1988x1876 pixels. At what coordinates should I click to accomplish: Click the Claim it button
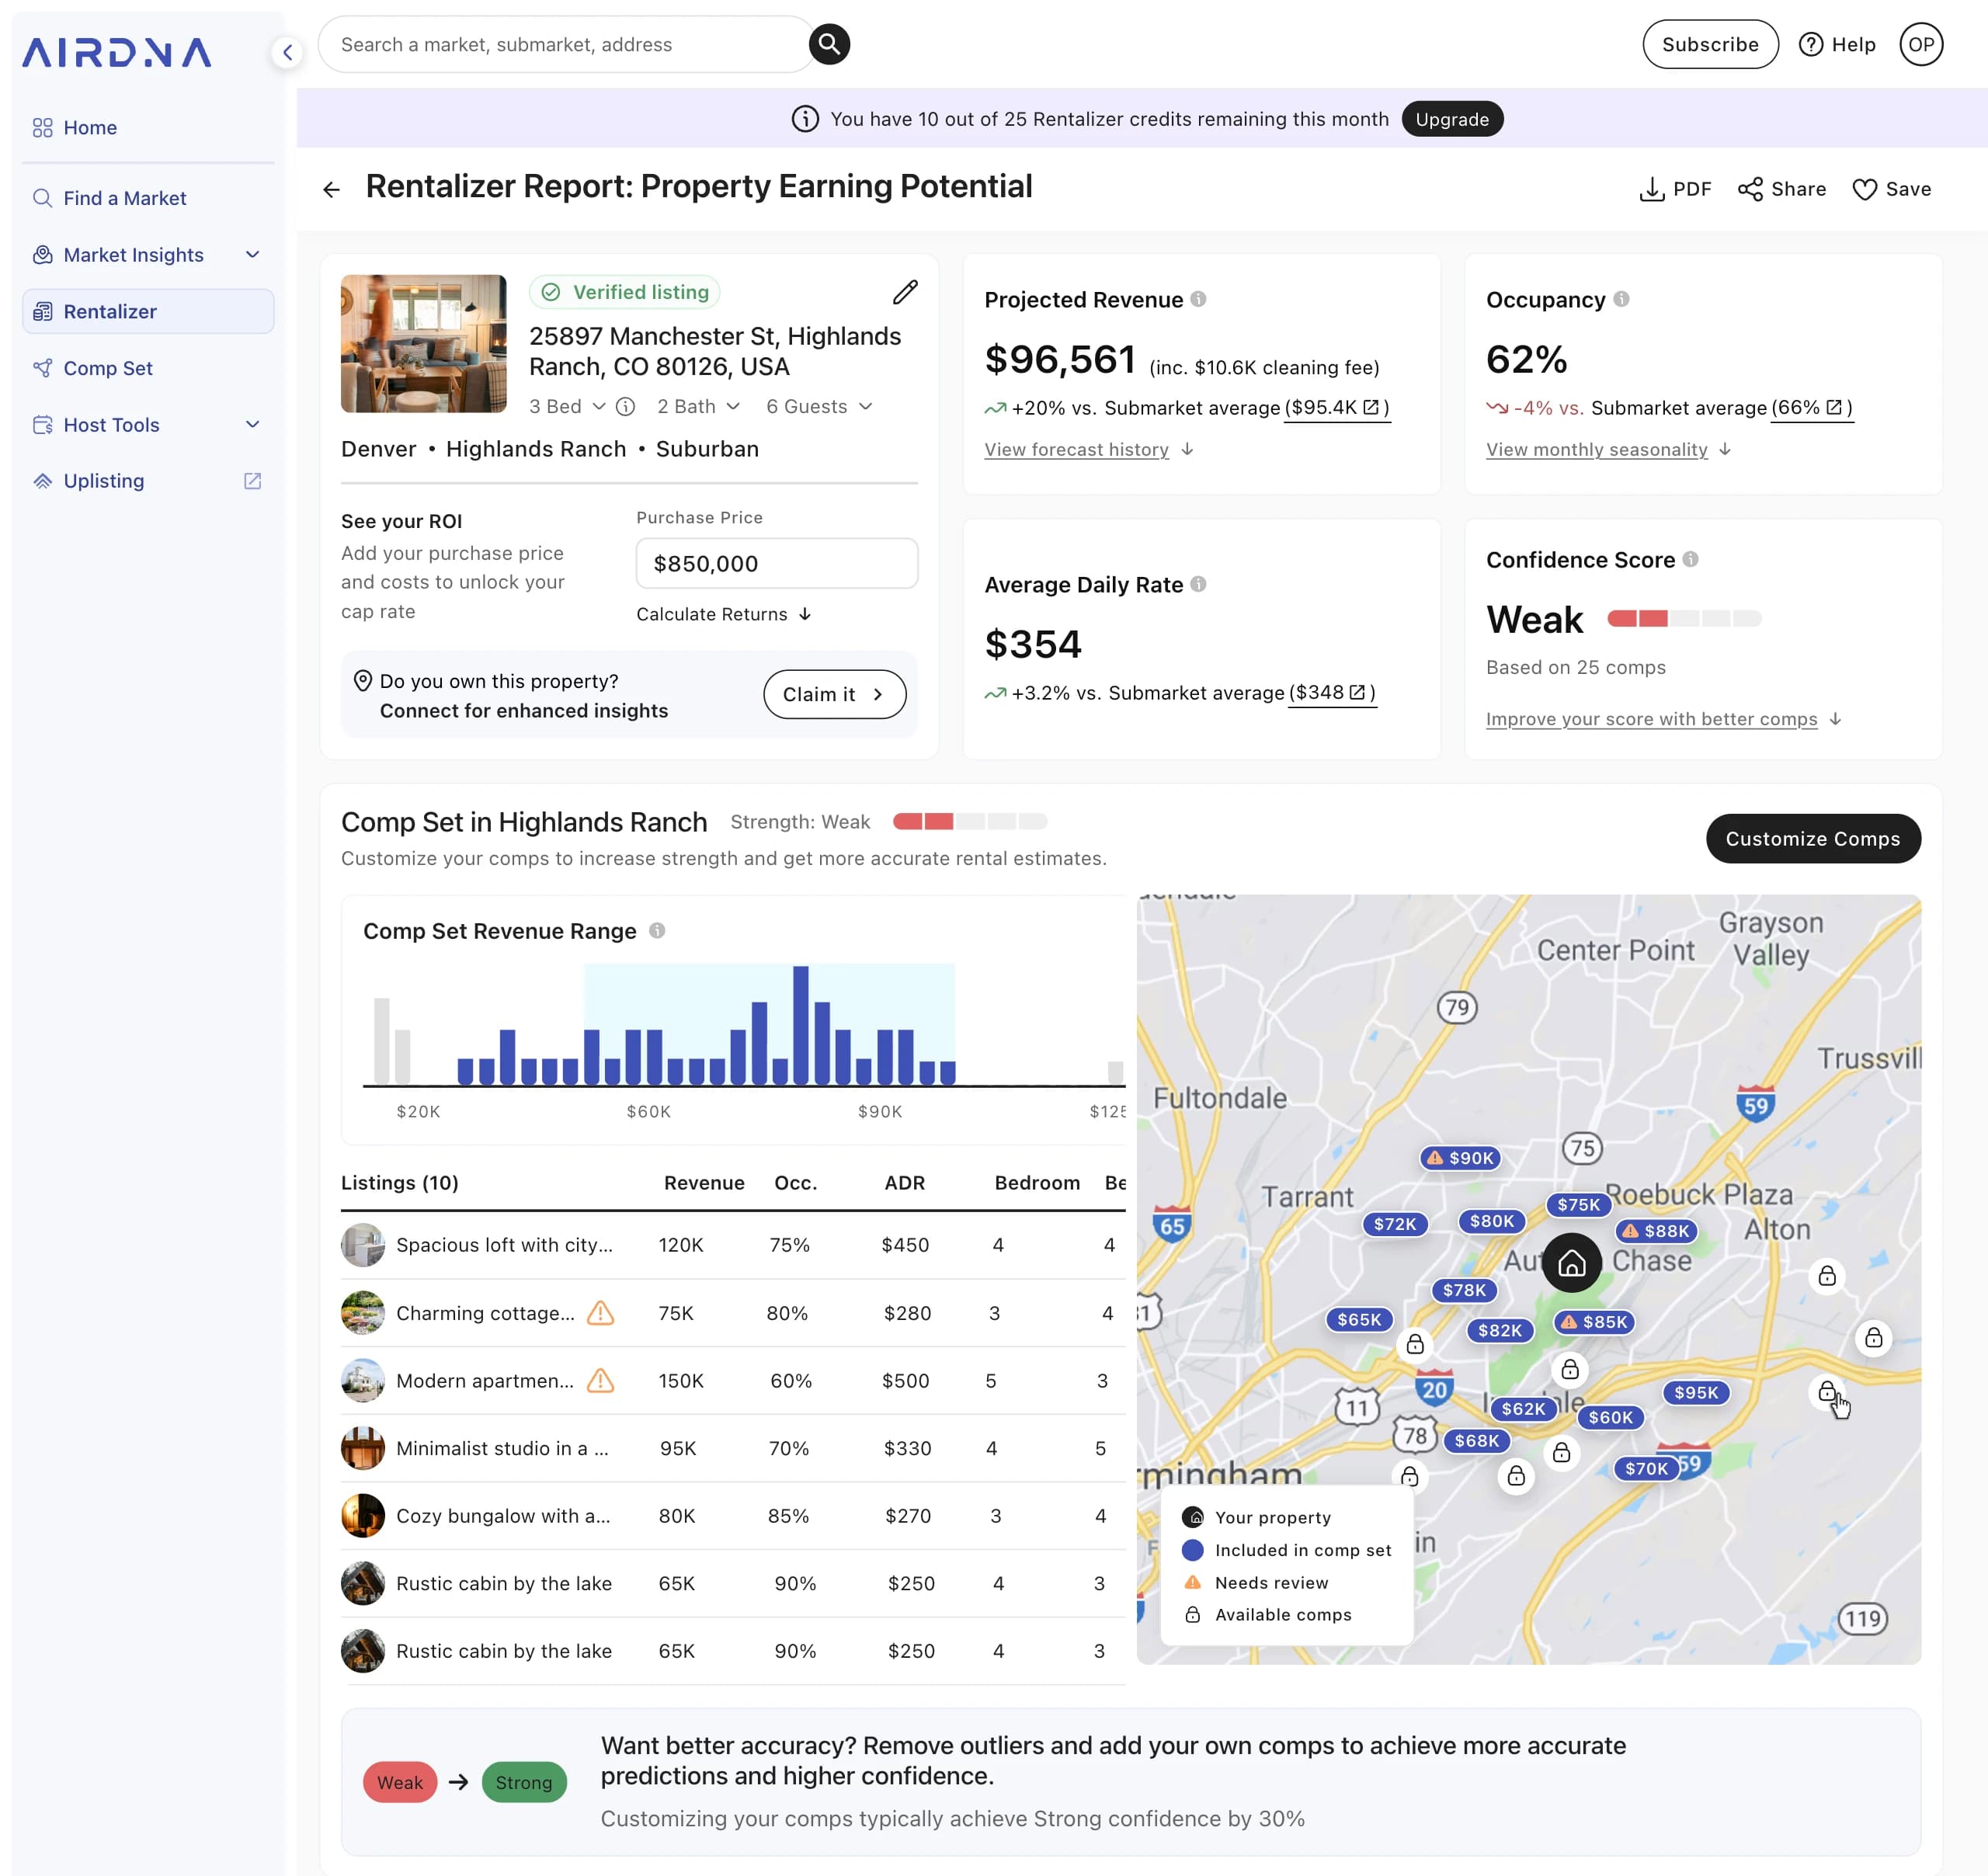click(834, 694)
